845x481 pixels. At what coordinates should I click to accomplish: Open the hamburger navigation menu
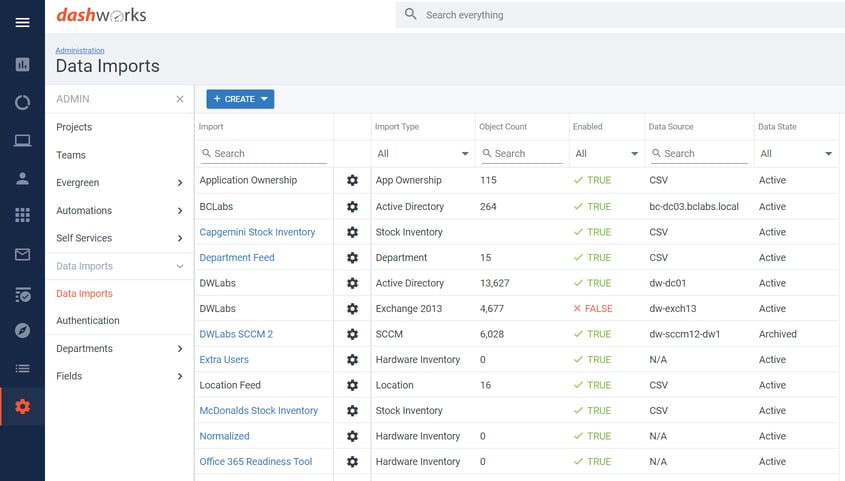22,22
